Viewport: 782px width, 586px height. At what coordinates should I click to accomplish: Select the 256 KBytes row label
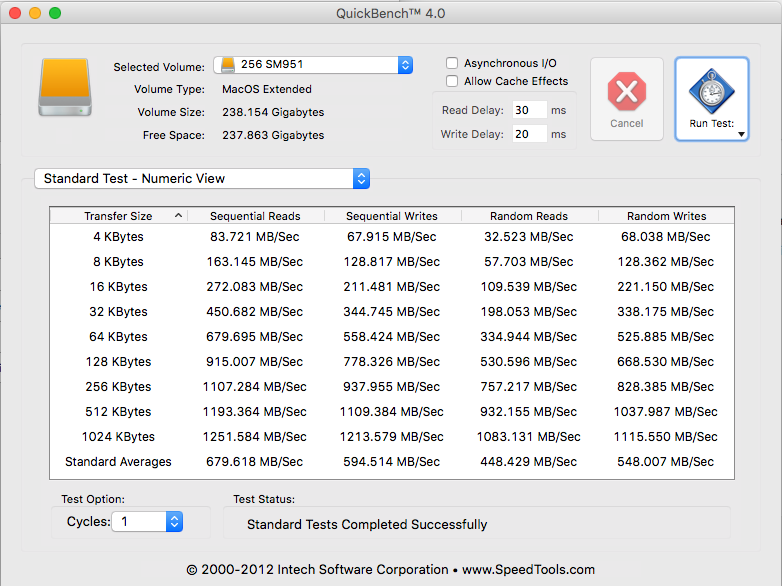click(118, 387)
